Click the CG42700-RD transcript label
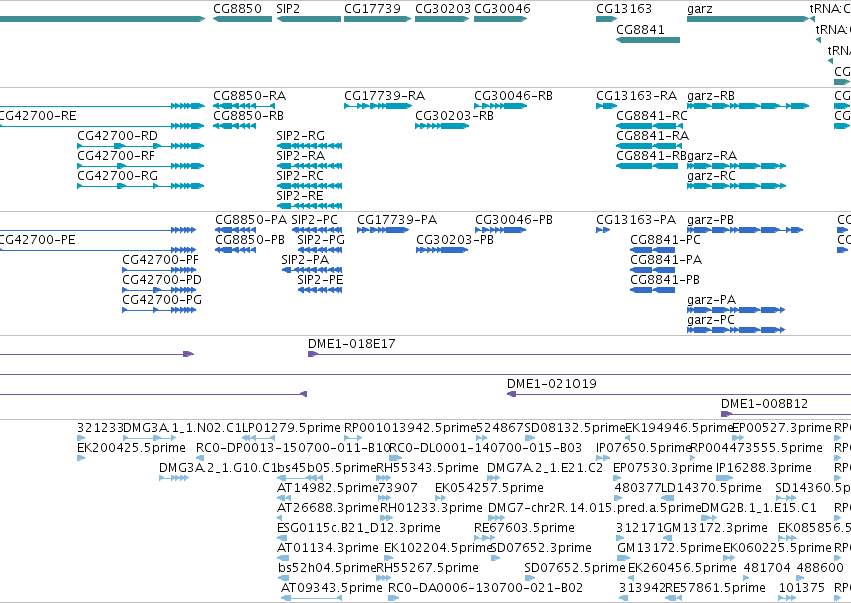This screenshot has height=603, width=851. pos(117,136)
